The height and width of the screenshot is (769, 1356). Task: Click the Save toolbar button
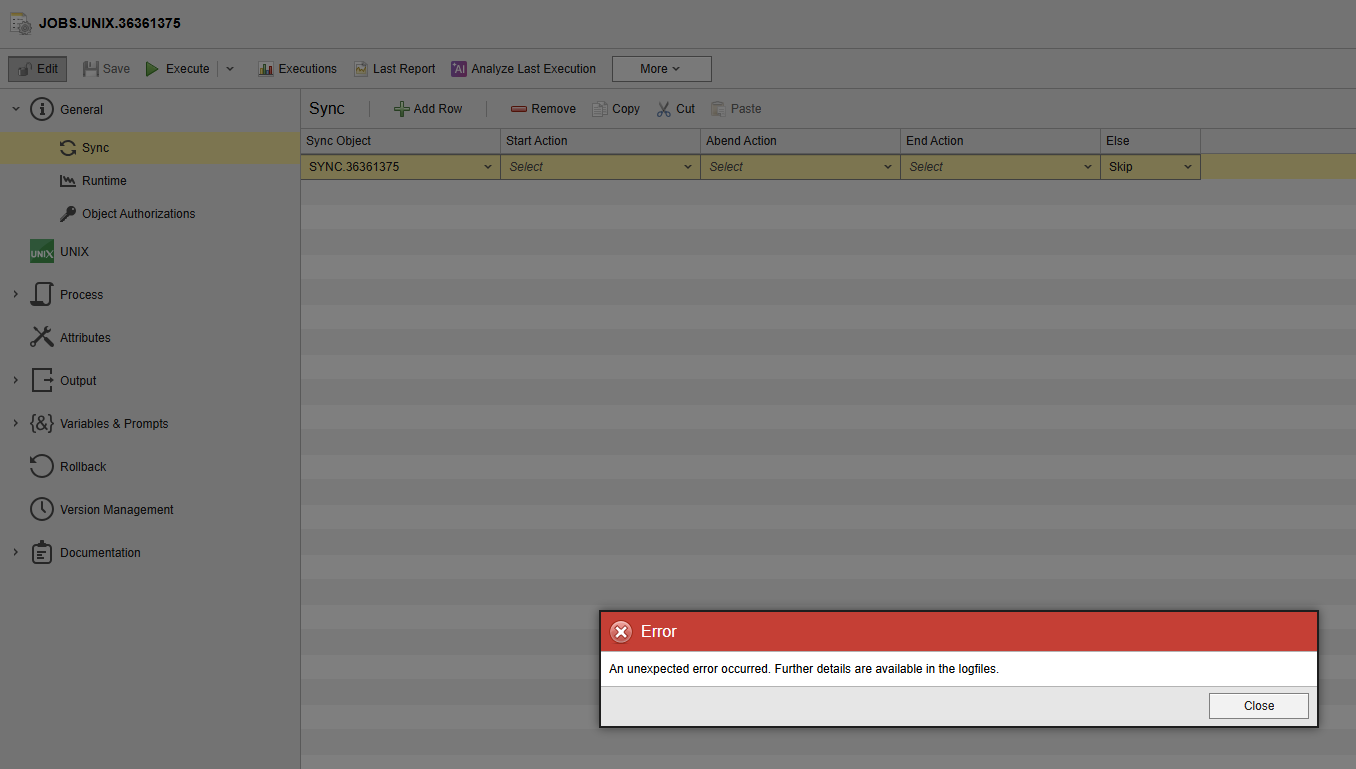106,69
